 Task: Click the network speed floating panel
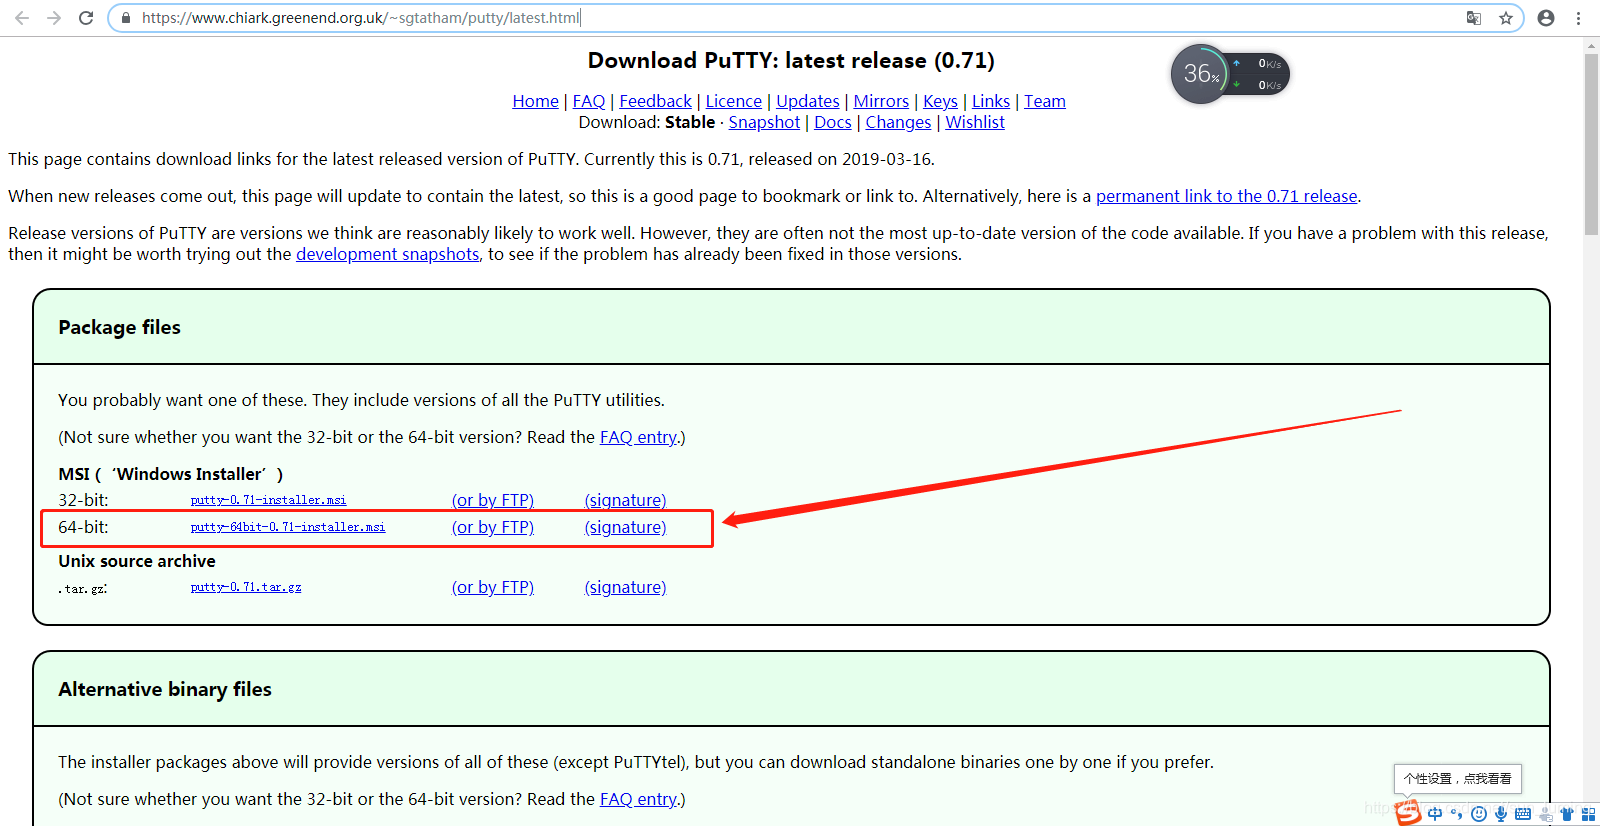point(1259,74)
